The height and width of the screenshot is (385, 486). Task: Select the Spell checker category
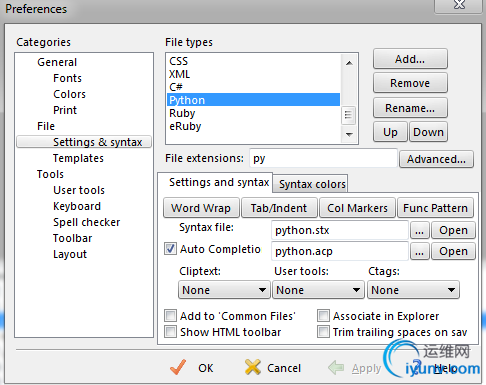[87, 222]
